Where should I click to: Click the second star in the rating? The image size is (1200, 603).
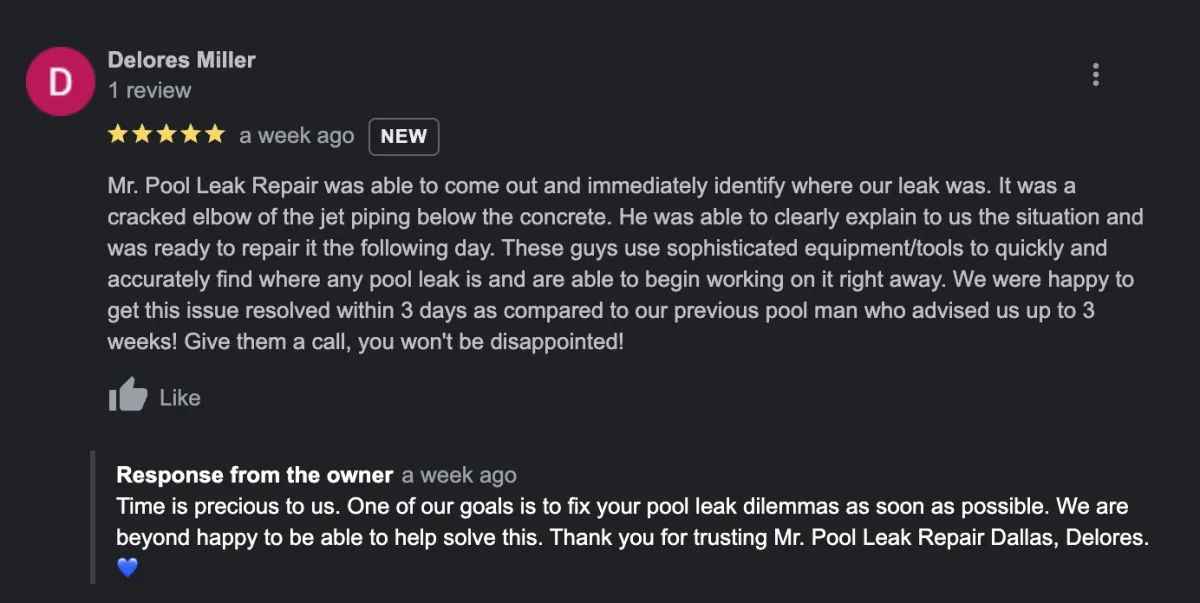[x=142, y=135]
